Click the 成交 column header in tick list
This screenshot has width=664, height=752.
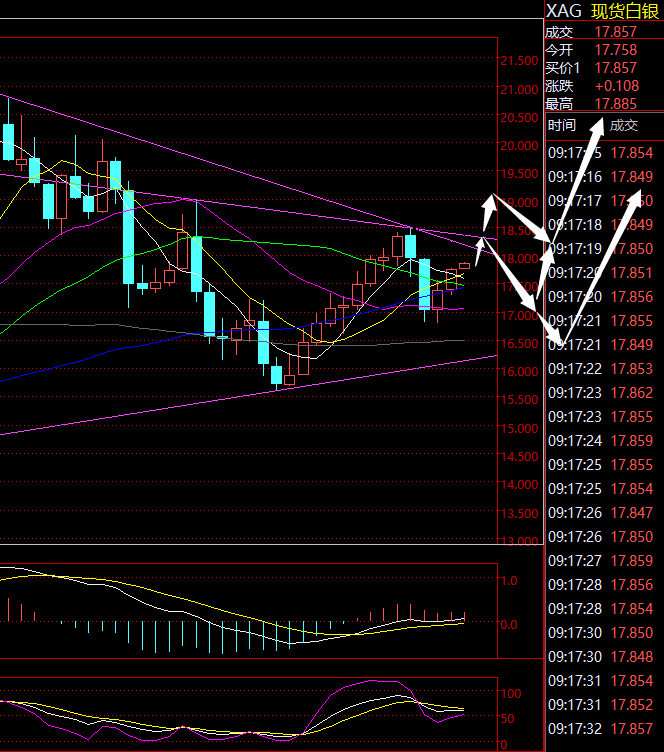(x=624, y=125)
